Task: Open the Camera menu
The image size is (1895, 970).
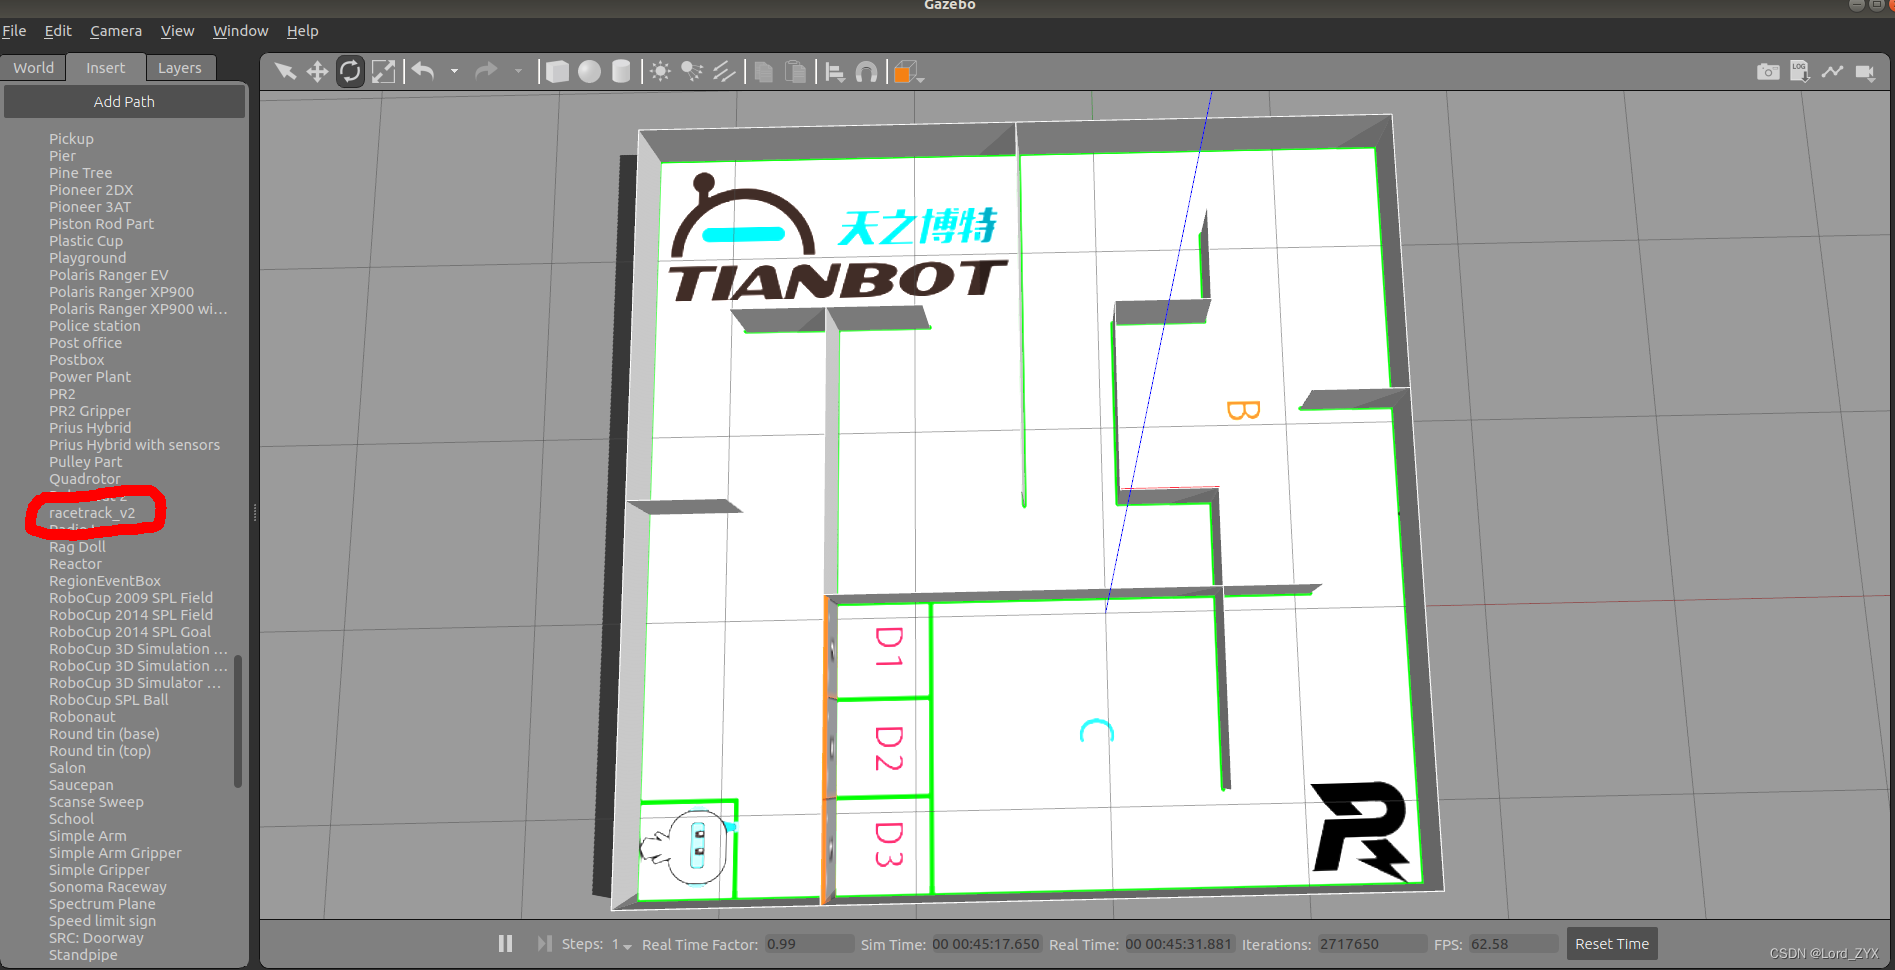Action: 116,31
